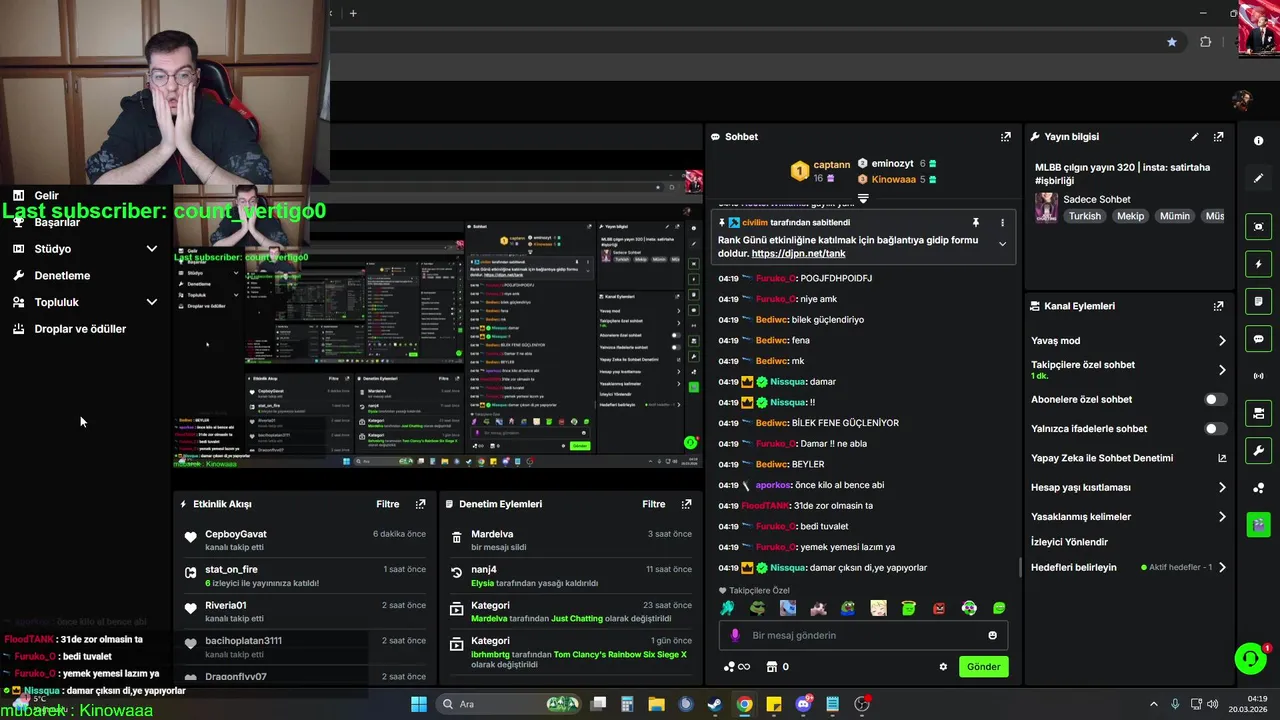Click the wrench quick action icon
1280x720 pixels.
point(1258,451)
